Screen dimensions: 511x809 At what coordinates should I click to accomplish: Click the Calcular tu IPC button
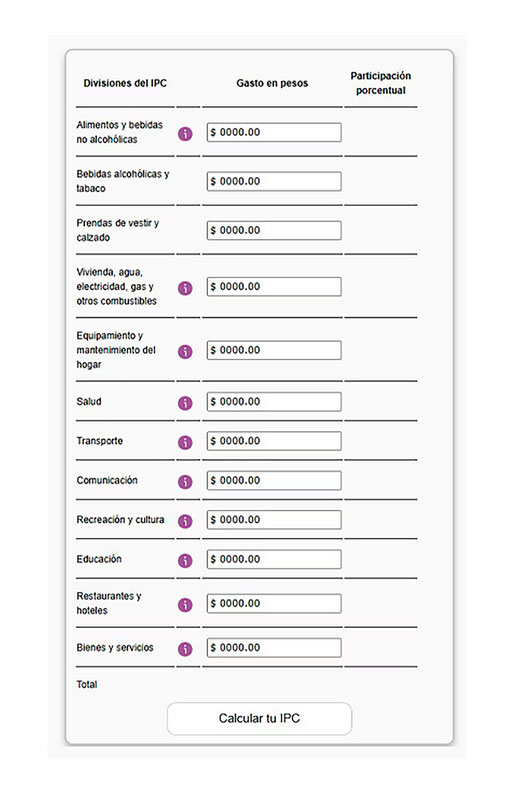pos(259,718)
